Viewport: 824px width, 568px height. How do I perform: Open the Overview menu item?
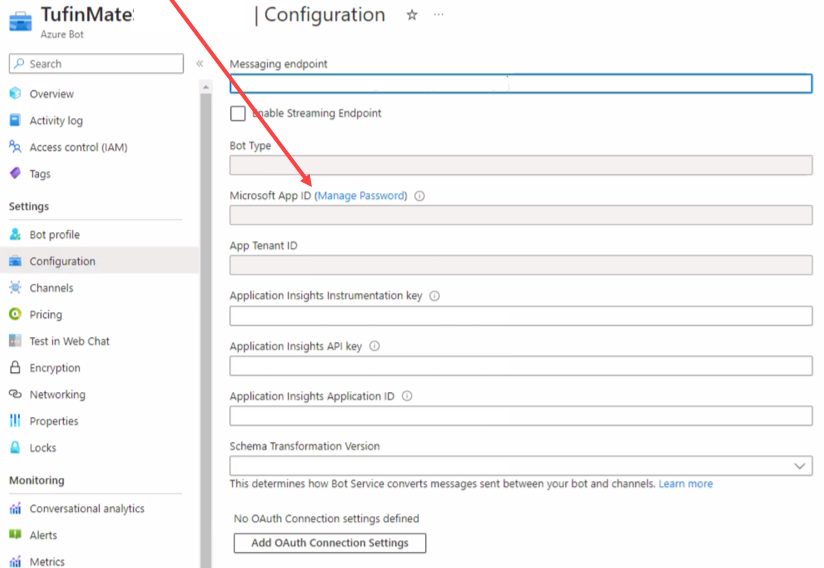point(51,94)
